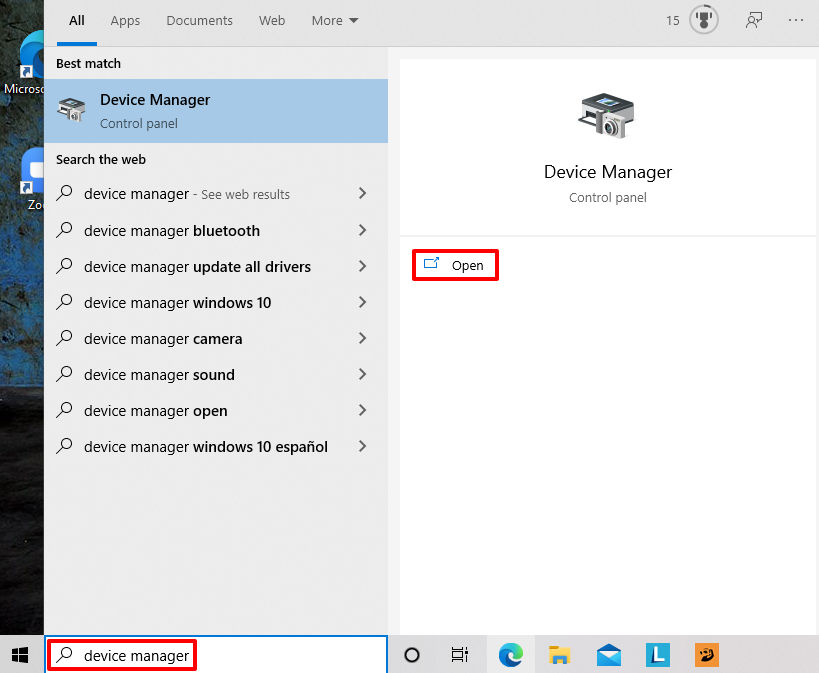Viewport: 819px width, 673px height.
Task: Expand arrow for device manager camera
Action: tap(362, 339)
